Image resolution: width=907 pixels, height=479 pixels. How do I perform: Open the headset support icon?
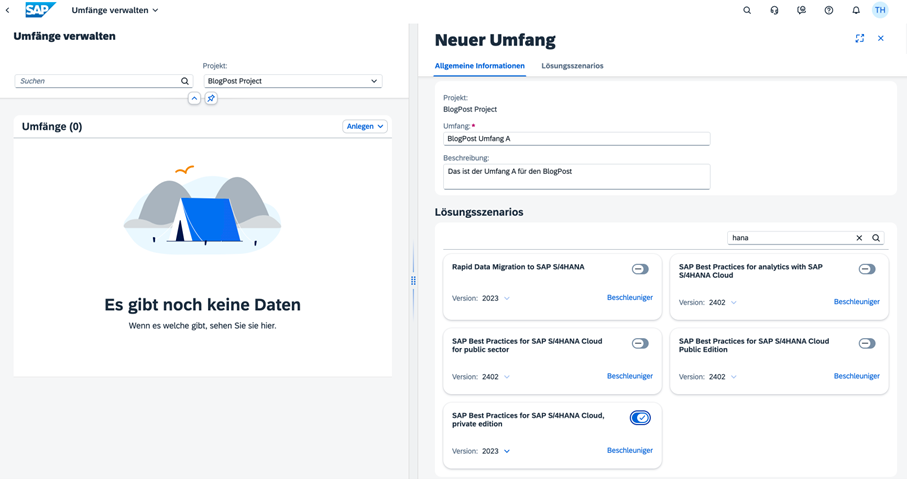point(774,10)
